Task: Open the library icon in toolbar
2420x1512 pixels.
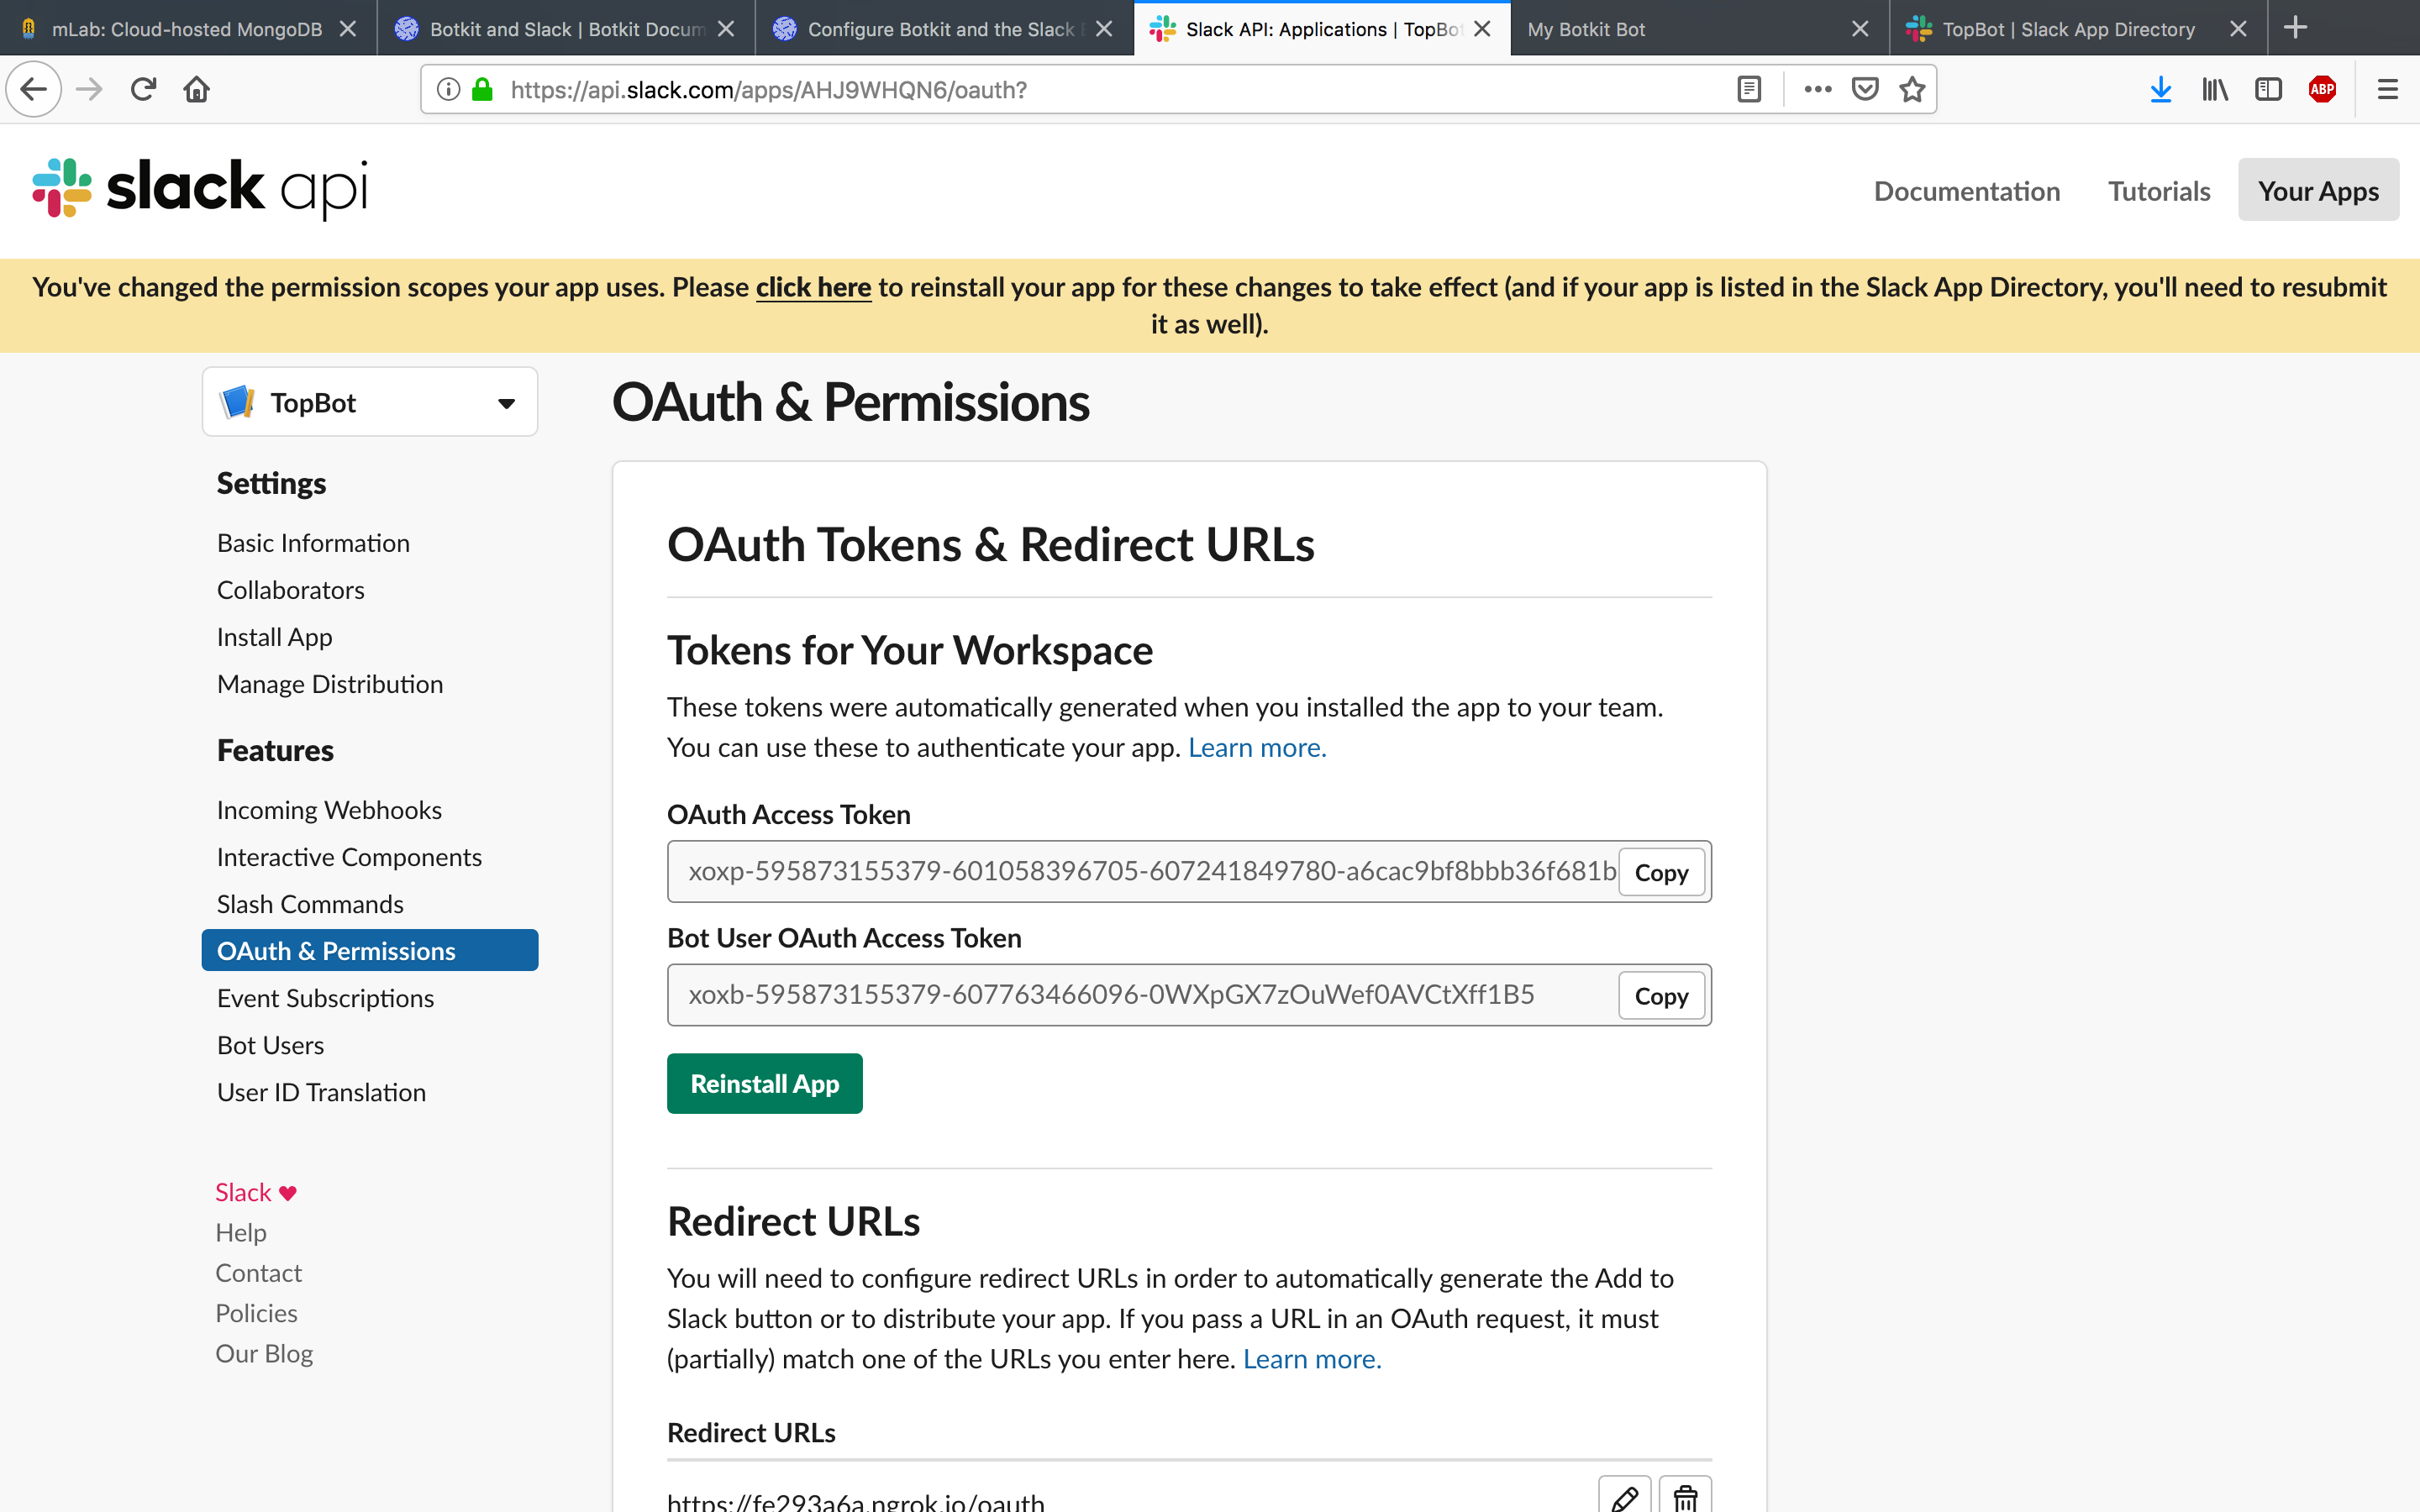Action: coord(2214,90)
